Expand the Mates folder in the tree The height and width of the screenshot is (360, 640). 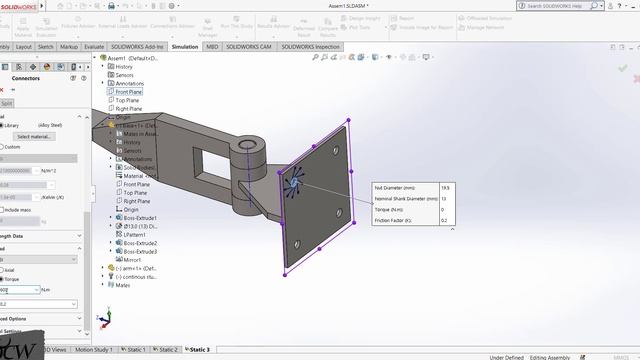(102, 284)
